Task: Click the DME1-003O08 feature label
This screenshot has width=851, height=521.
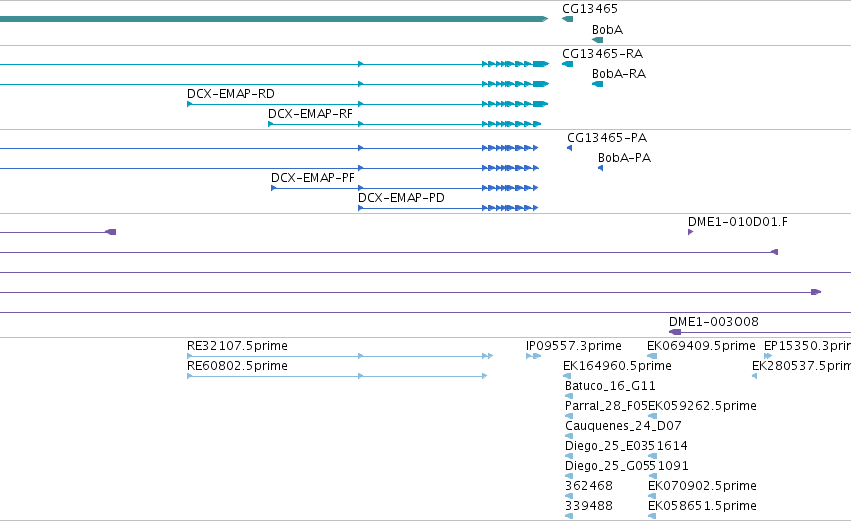Action: click(714, 322)
